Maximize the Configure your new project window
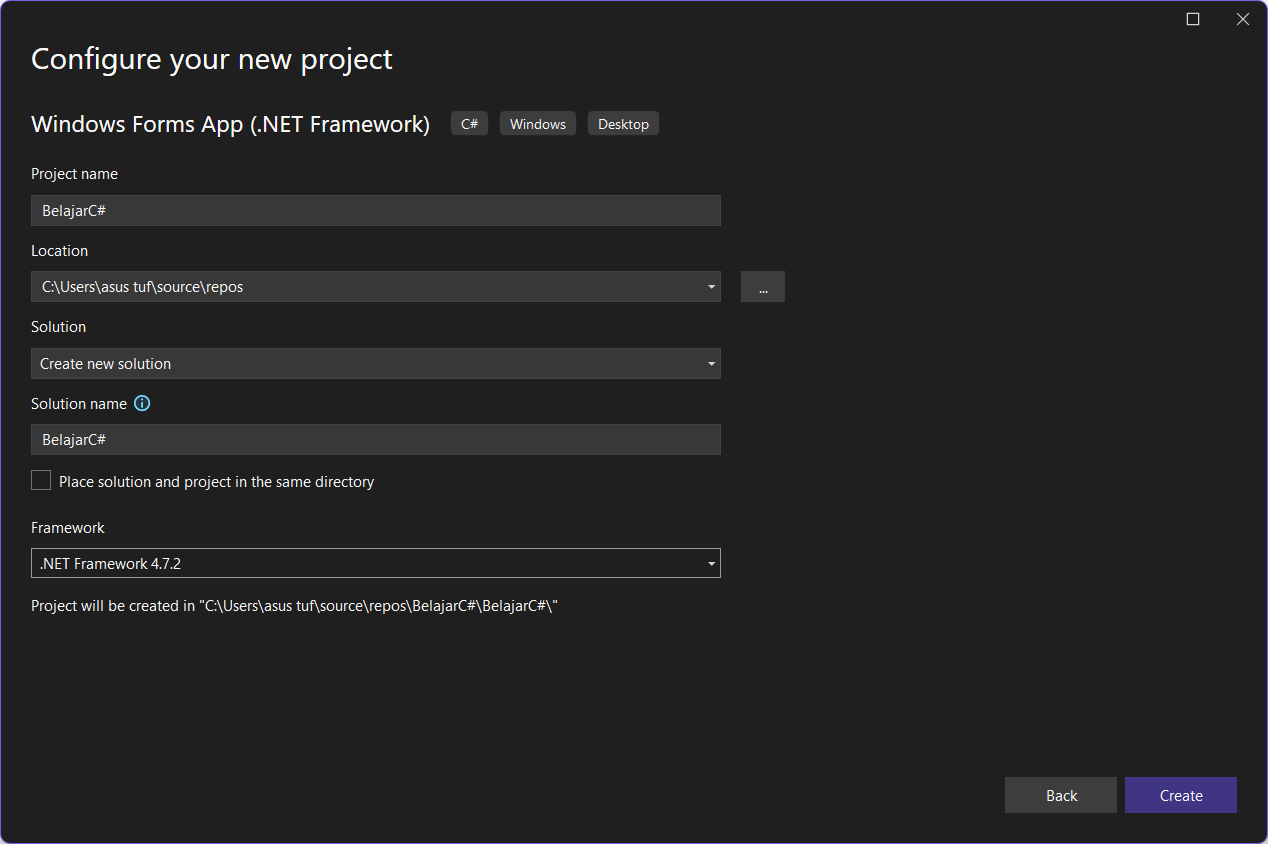This screenshot has height=844, width=1268. (1192, 19)
